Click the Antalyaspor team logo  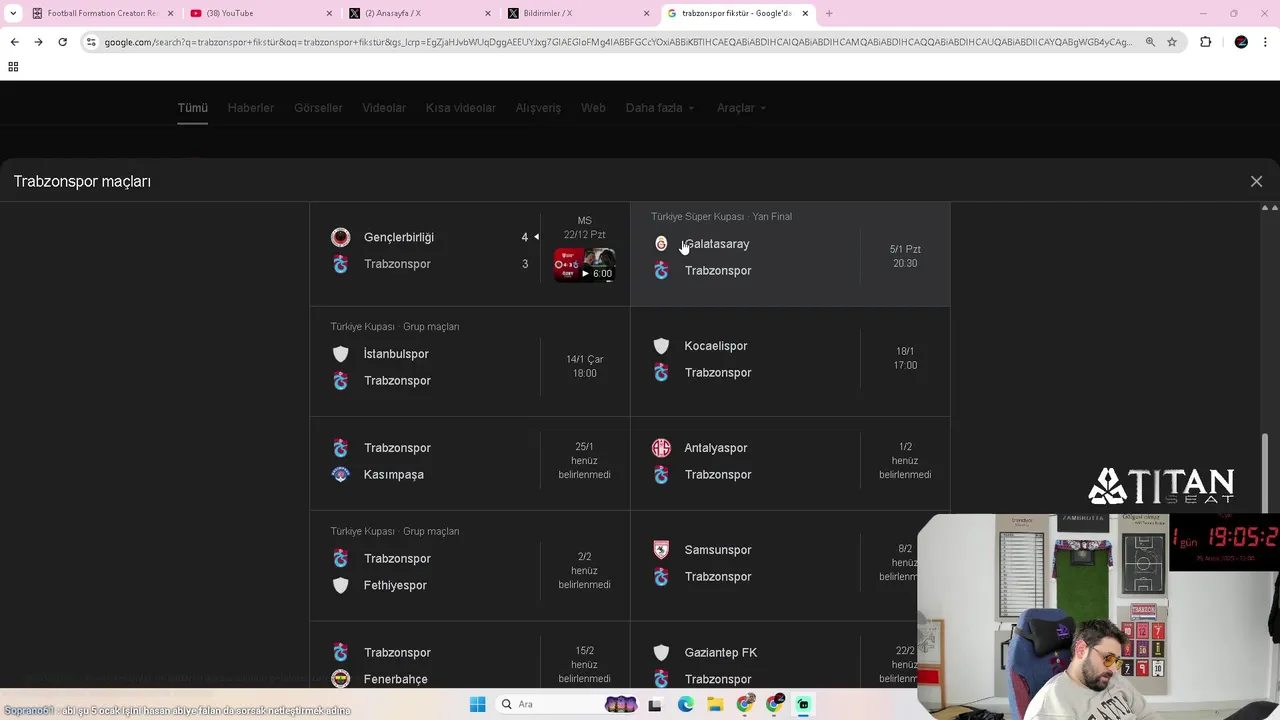click(661, 448)
